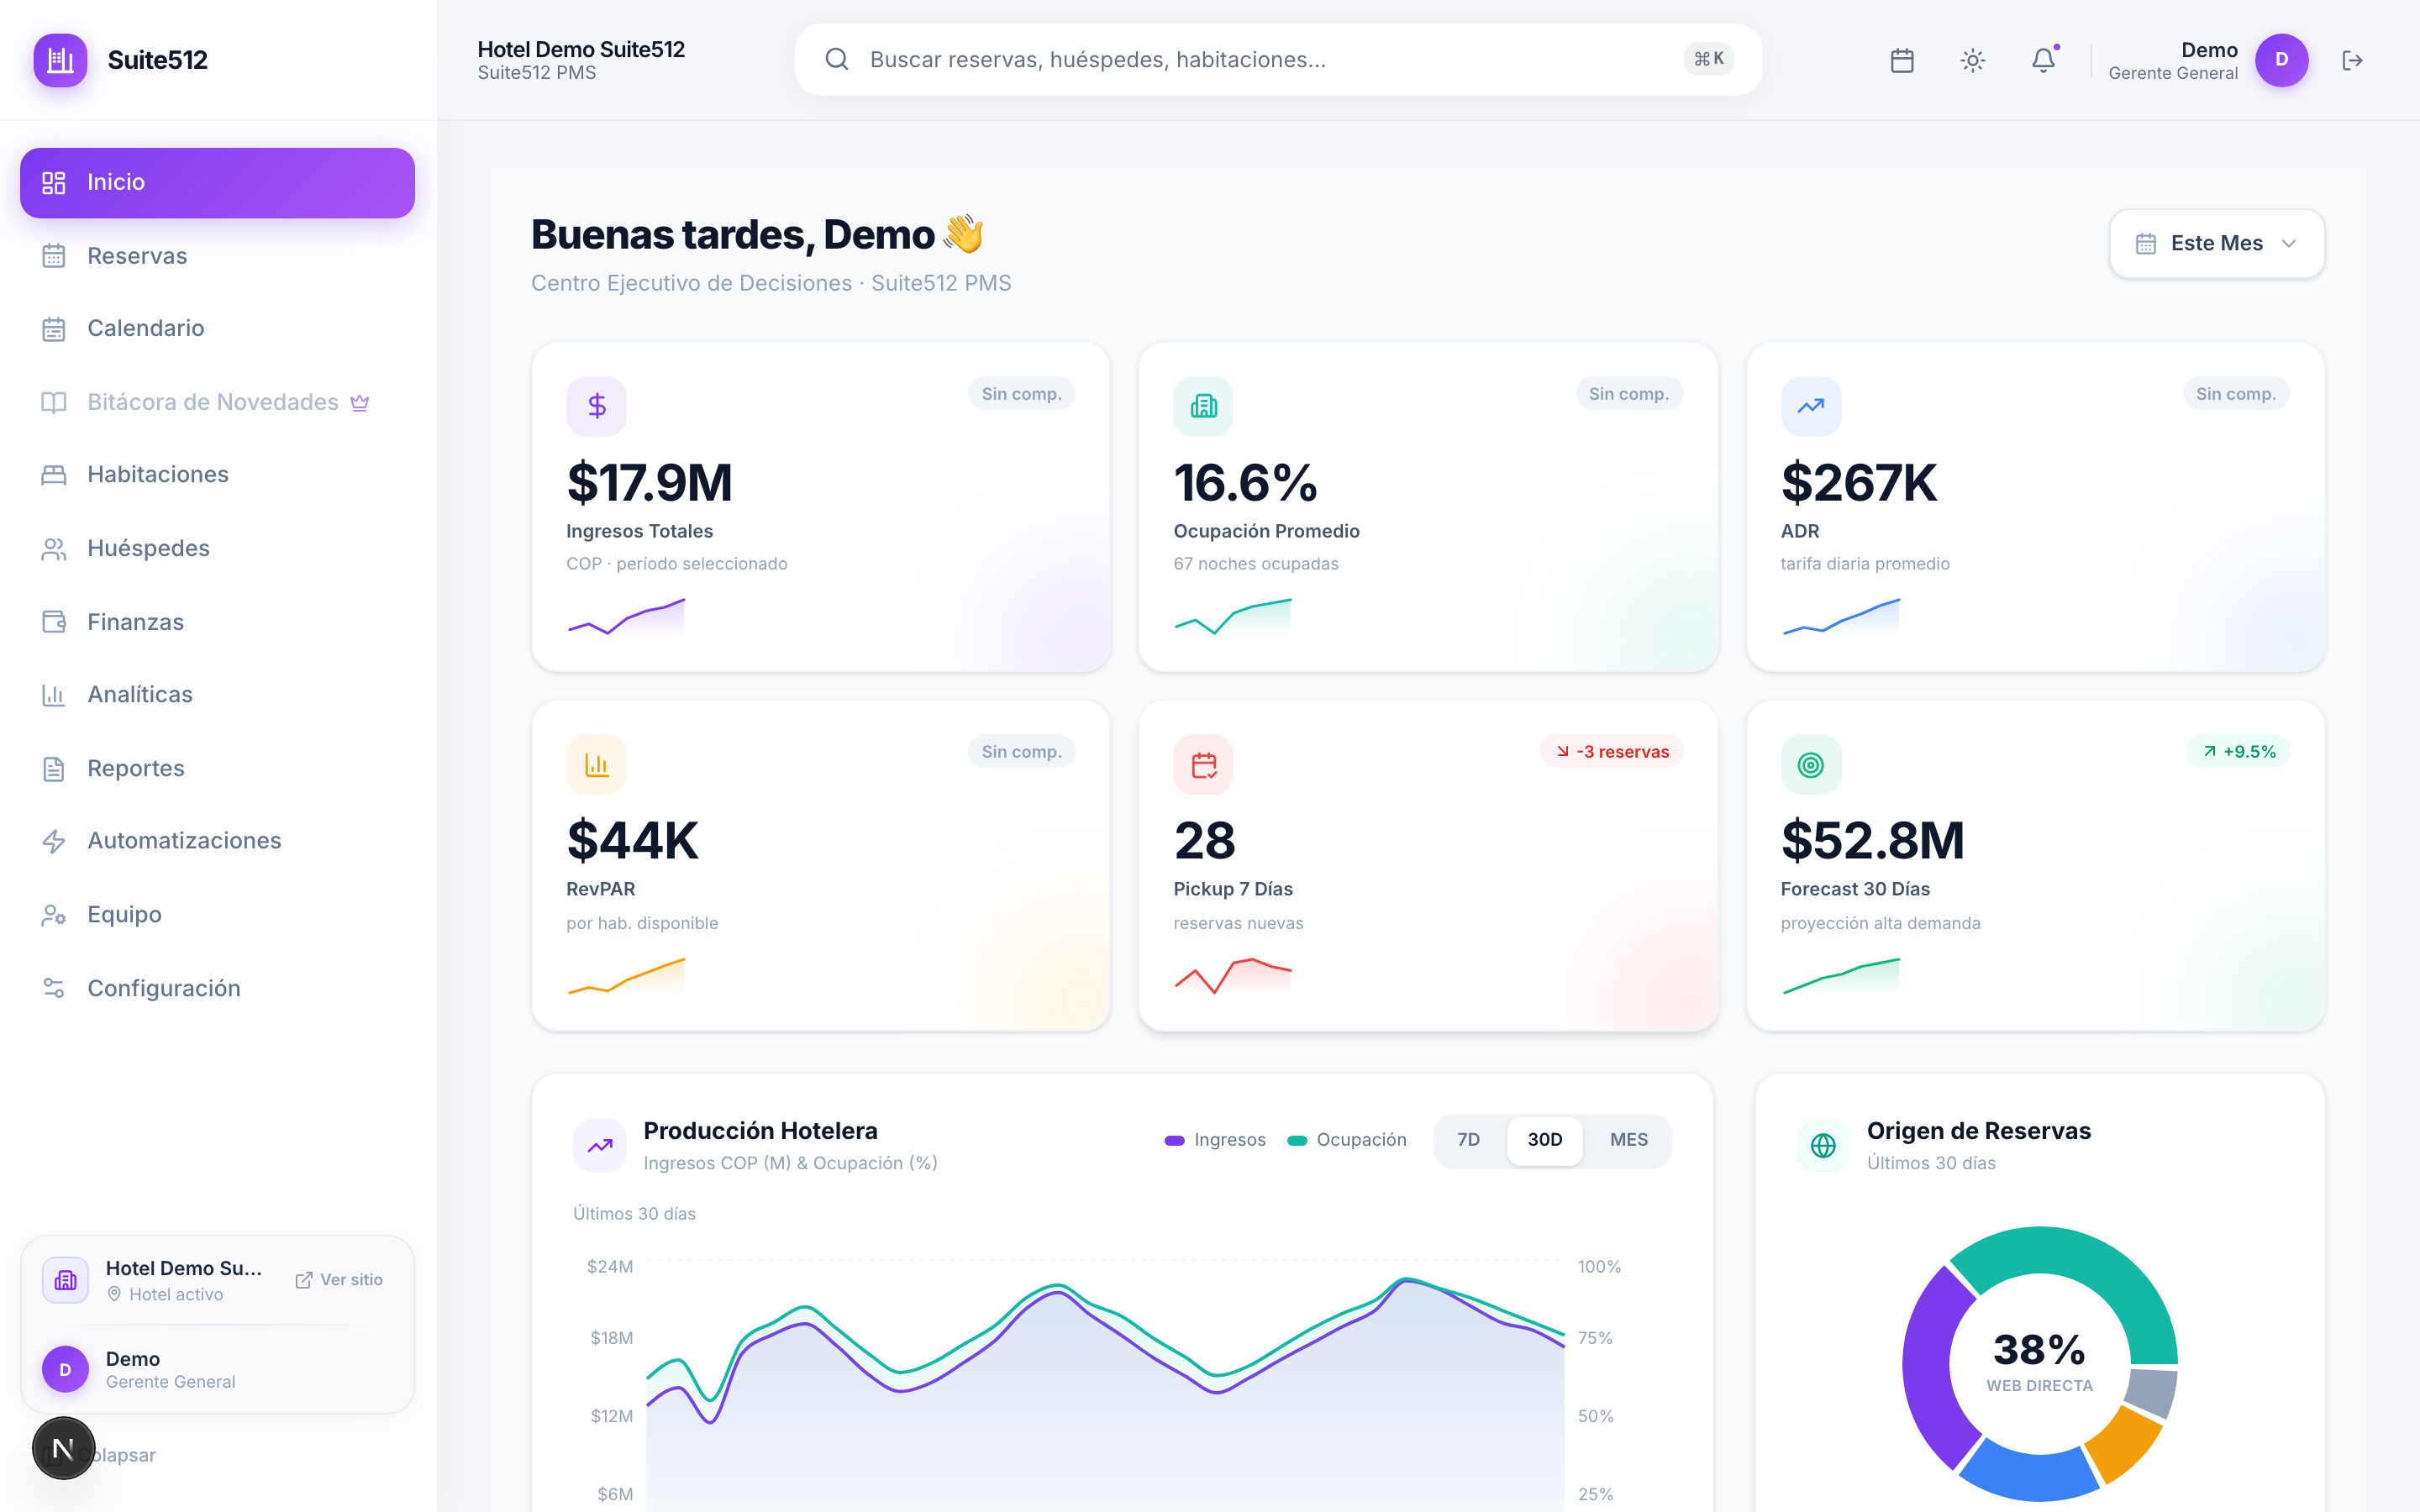Click the crown icon next to Bitácora de Novedades

[x=360, y=402]
